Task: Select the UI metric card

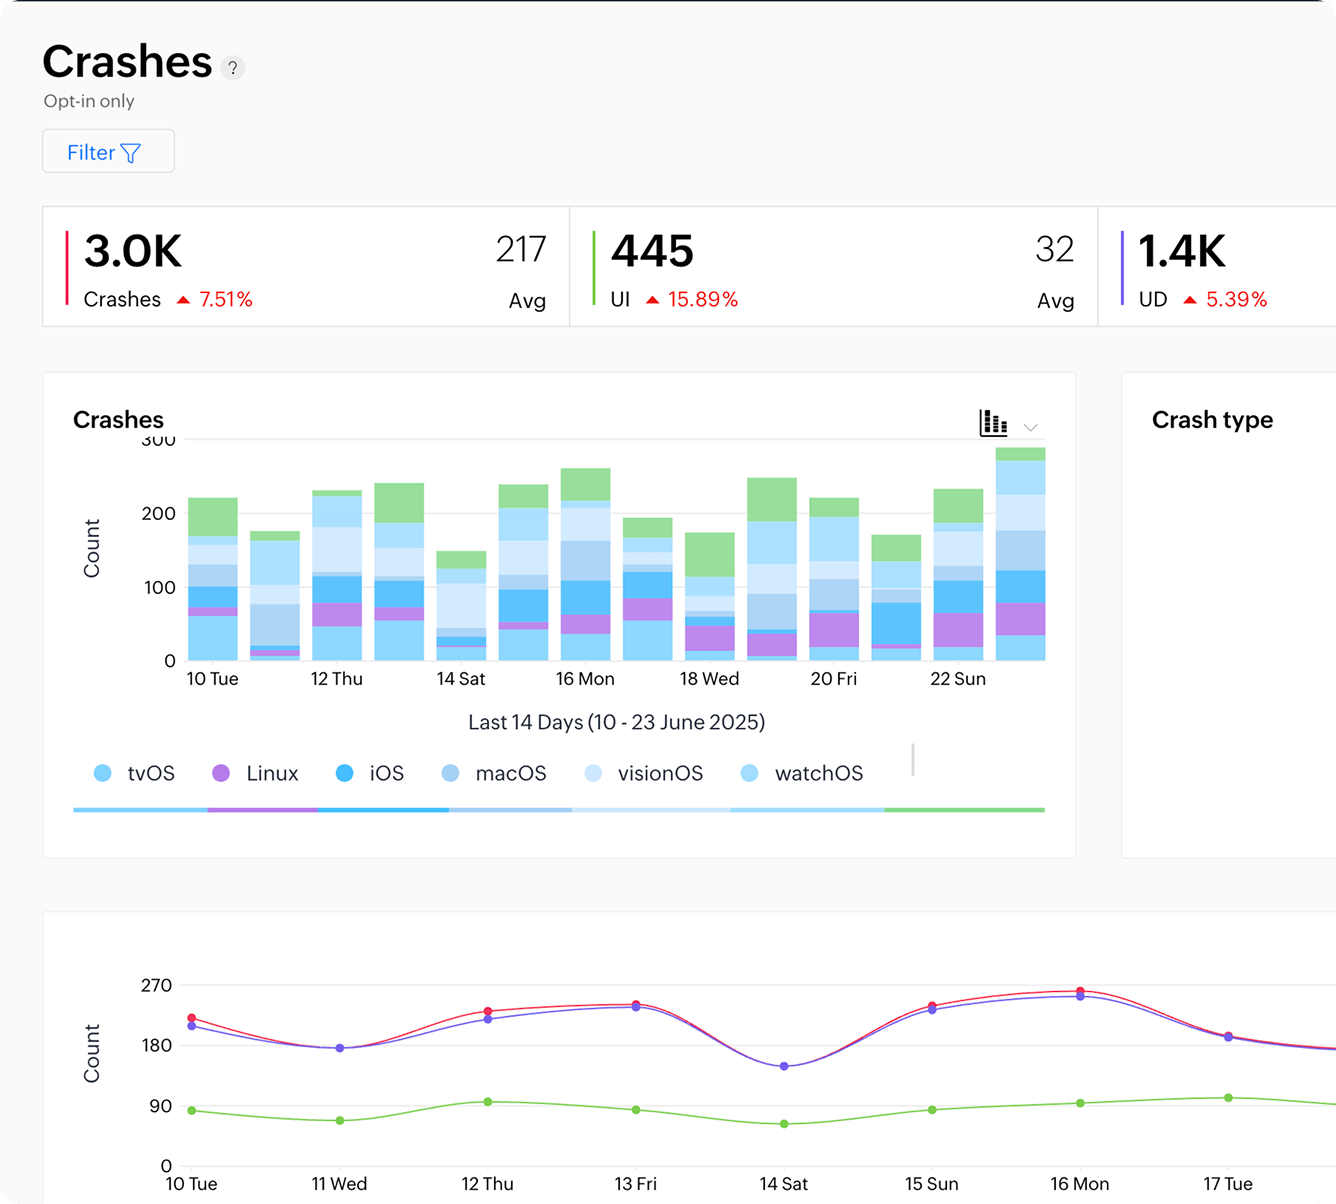Action: click(834, 267)
